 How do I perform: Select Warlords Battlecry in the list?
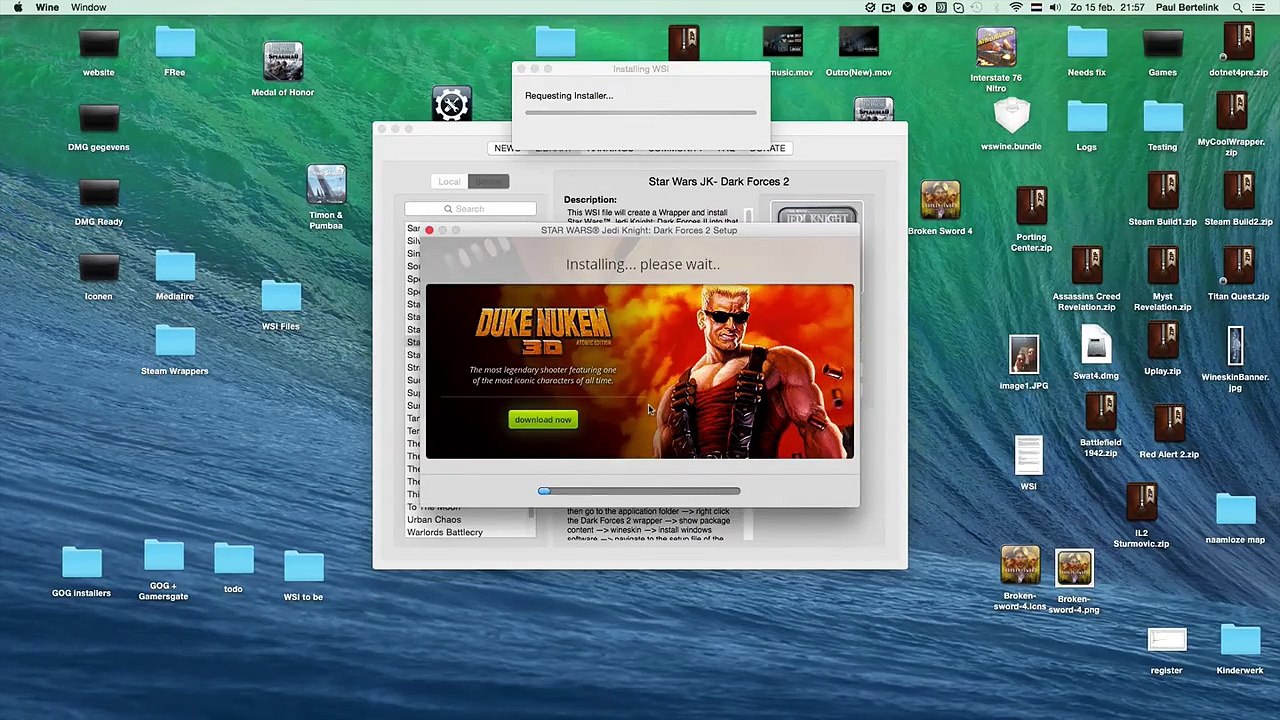click(445, 533)
